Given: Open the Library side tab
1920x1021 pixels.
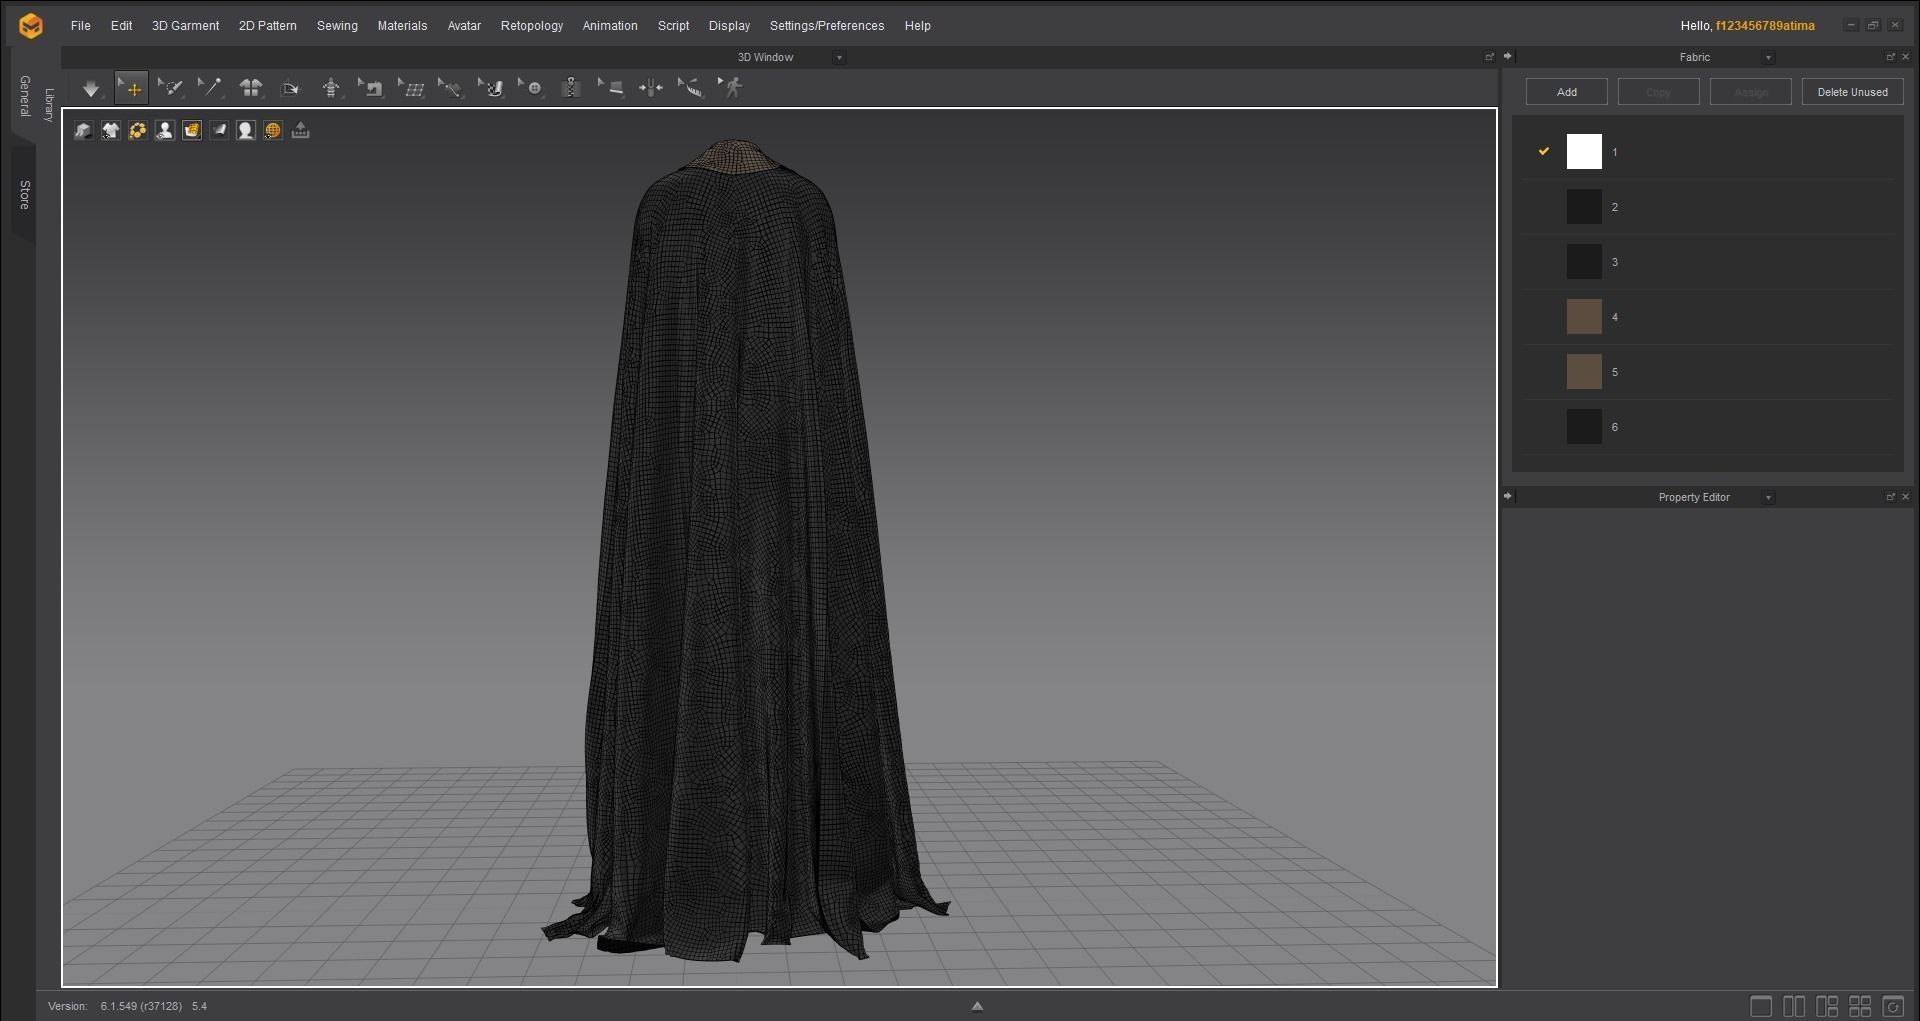Looking at the screenshot, I should point(49,105).
